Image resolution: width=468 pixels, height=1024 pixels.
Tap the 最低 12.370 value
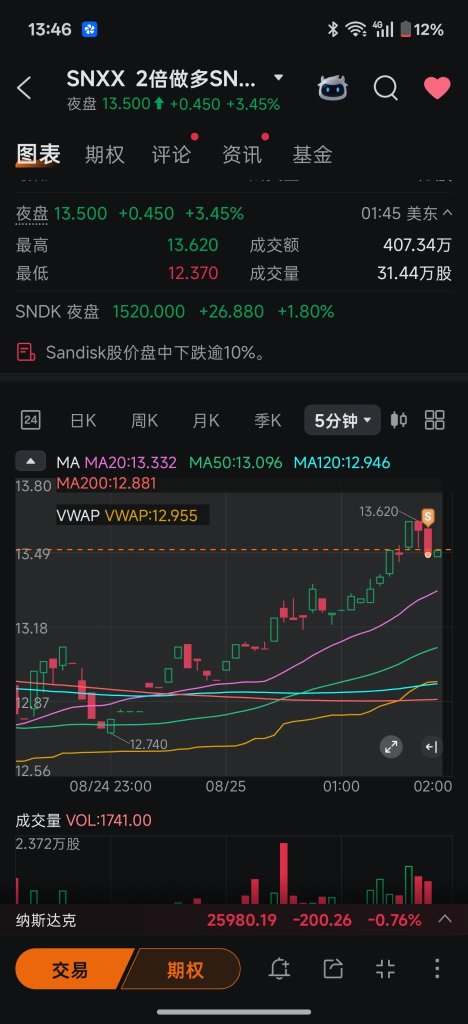coord(193,273)
